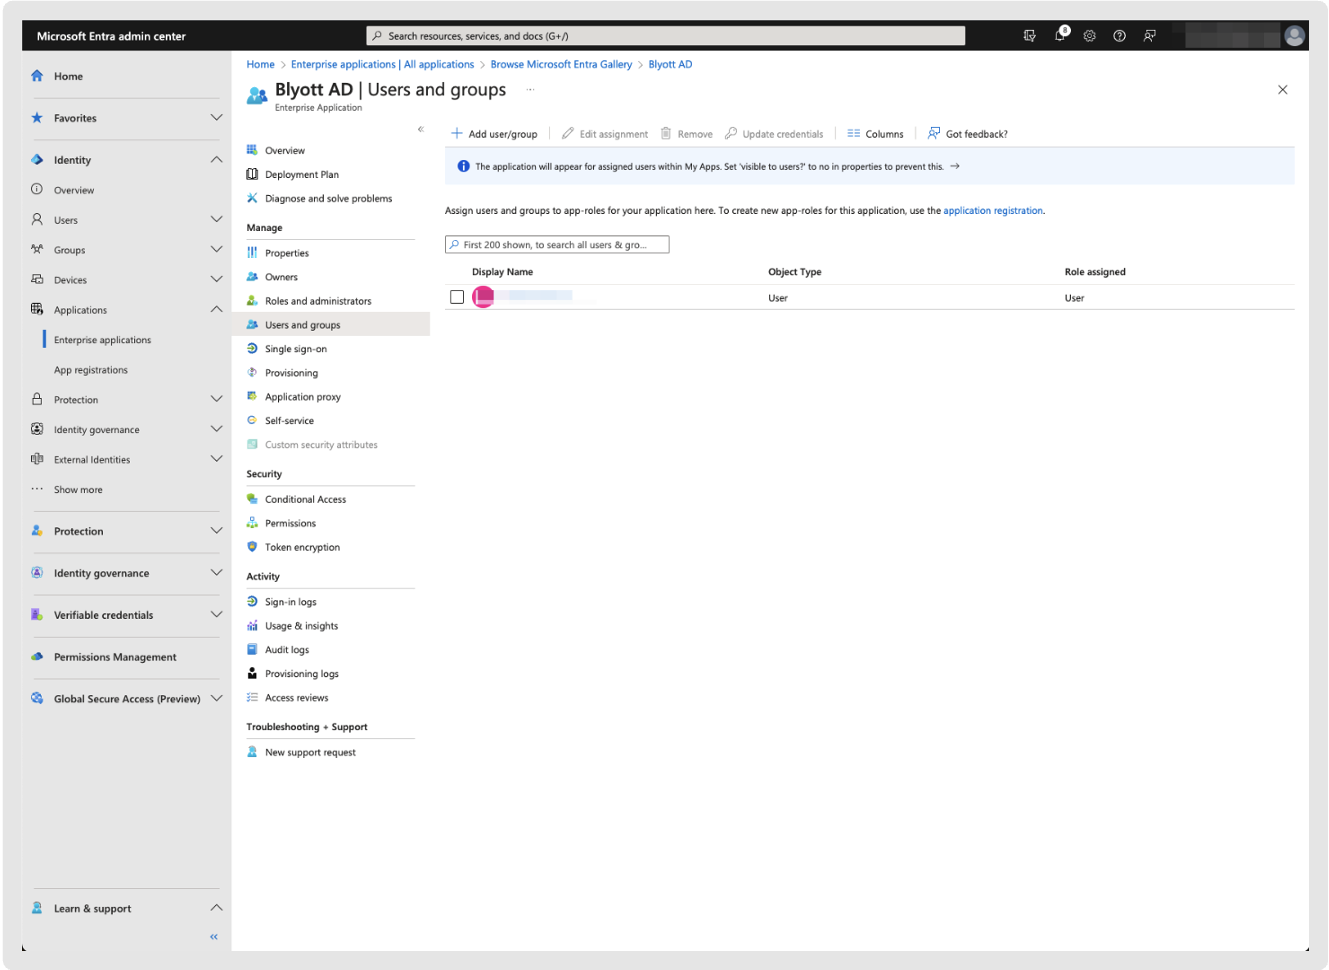Open Got feedback? icon
Image resolution: width=1329 pixels, height=970 pixels.
point(934,133)
